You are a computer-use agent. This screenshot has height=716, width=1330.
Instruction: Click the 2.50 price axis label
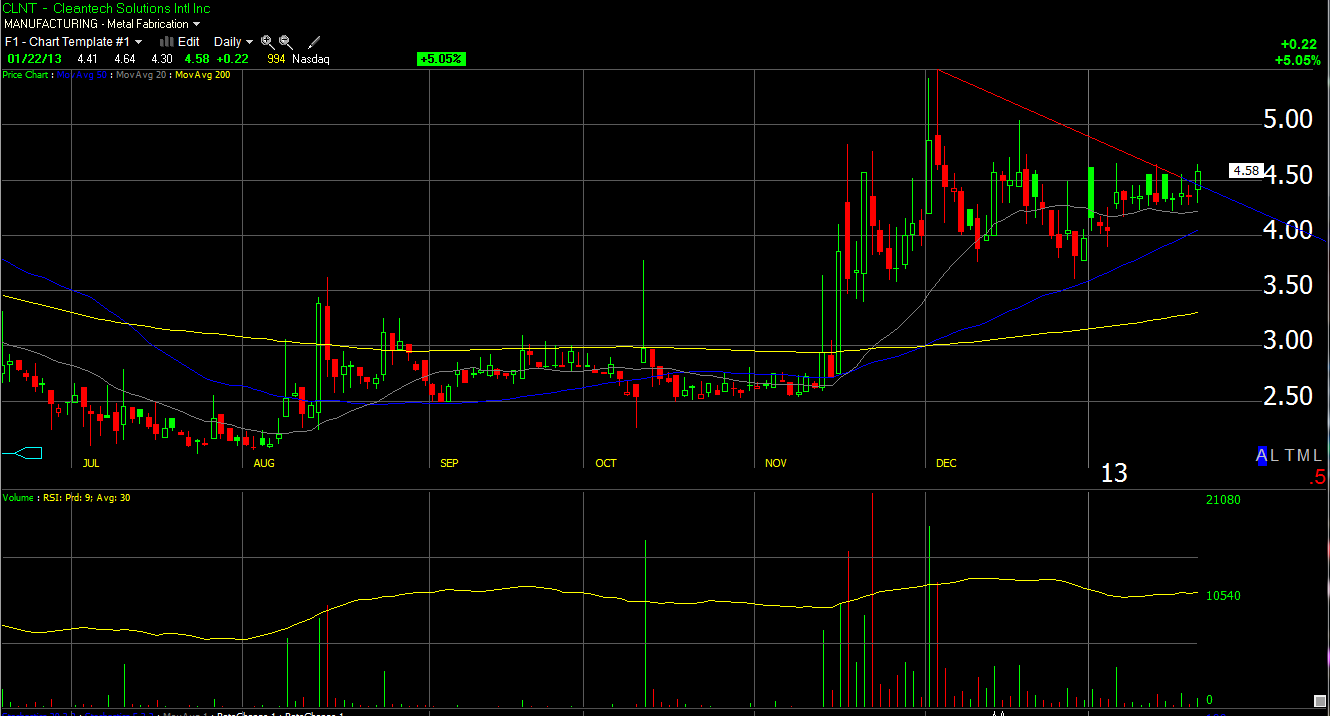(x=1286, y=397)
